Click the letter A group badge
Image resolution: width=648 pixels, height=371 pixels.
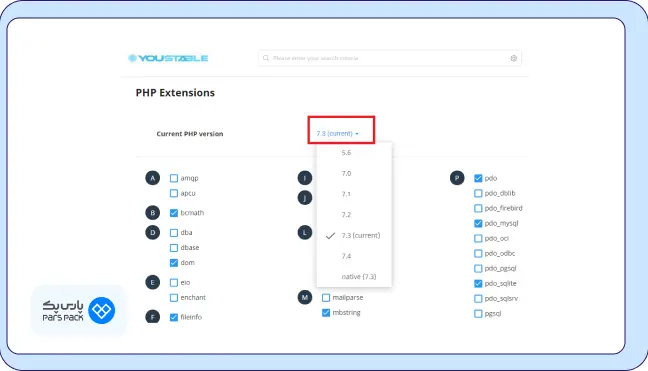tap(152, 178)
